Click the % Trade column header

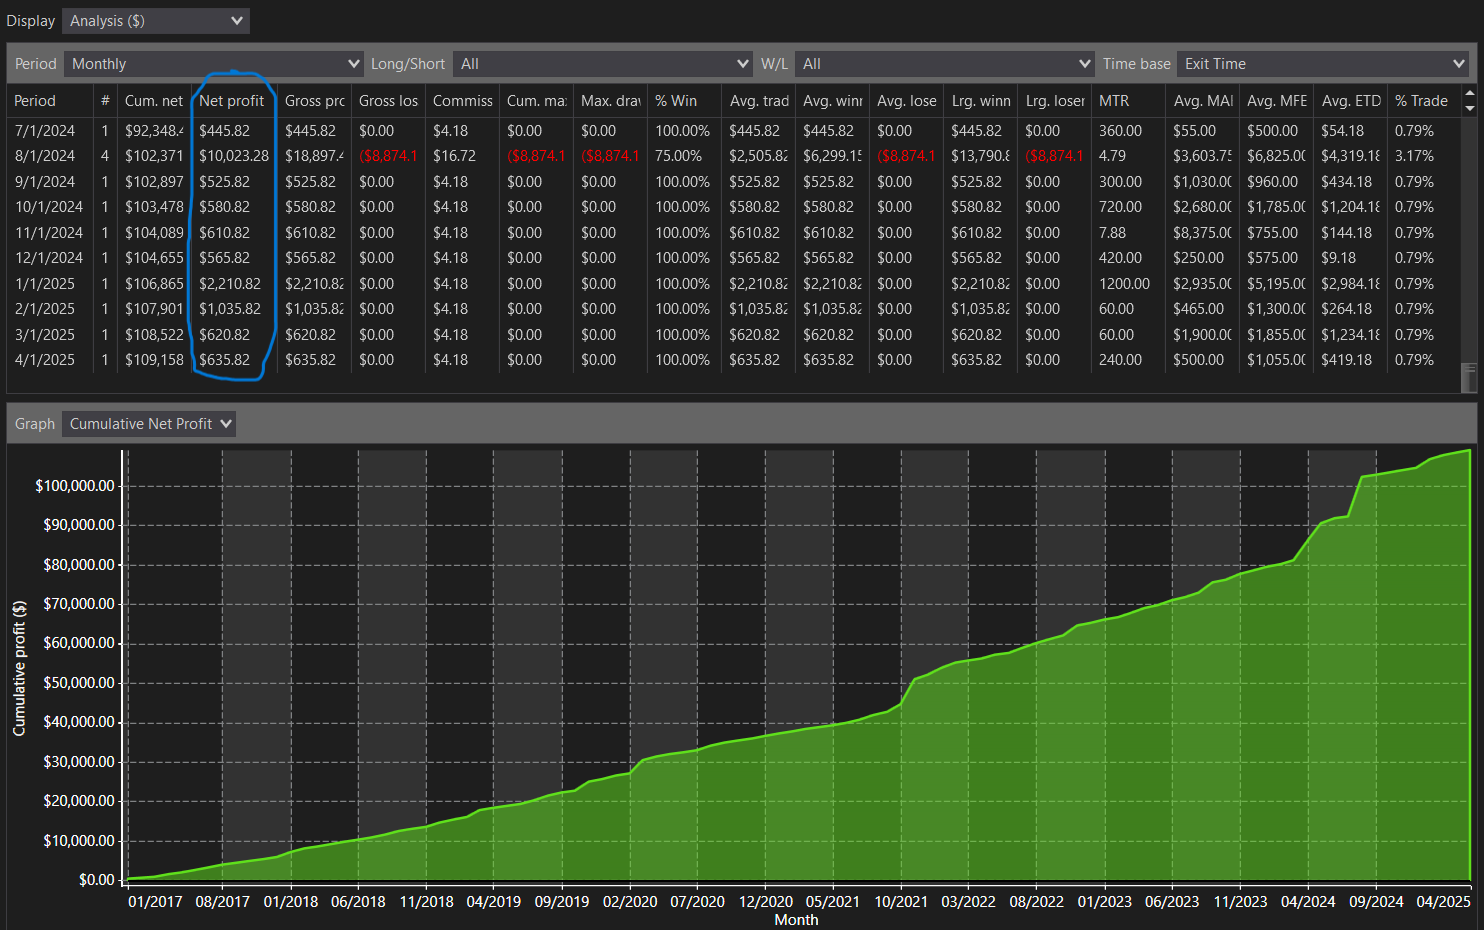pyautogui.click(x=1424, y=101)
